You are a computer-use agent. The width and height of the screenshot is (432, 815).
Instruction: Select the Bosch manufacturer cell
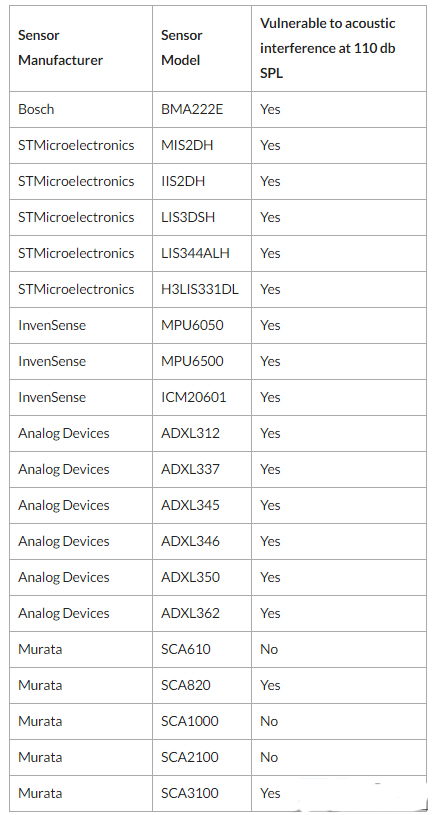(36, 109)
